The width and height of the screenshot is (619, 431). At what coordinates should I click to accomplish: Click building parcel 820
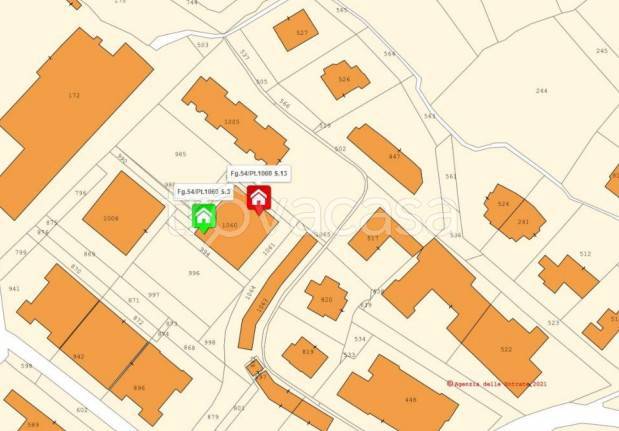tap(326, 298)
